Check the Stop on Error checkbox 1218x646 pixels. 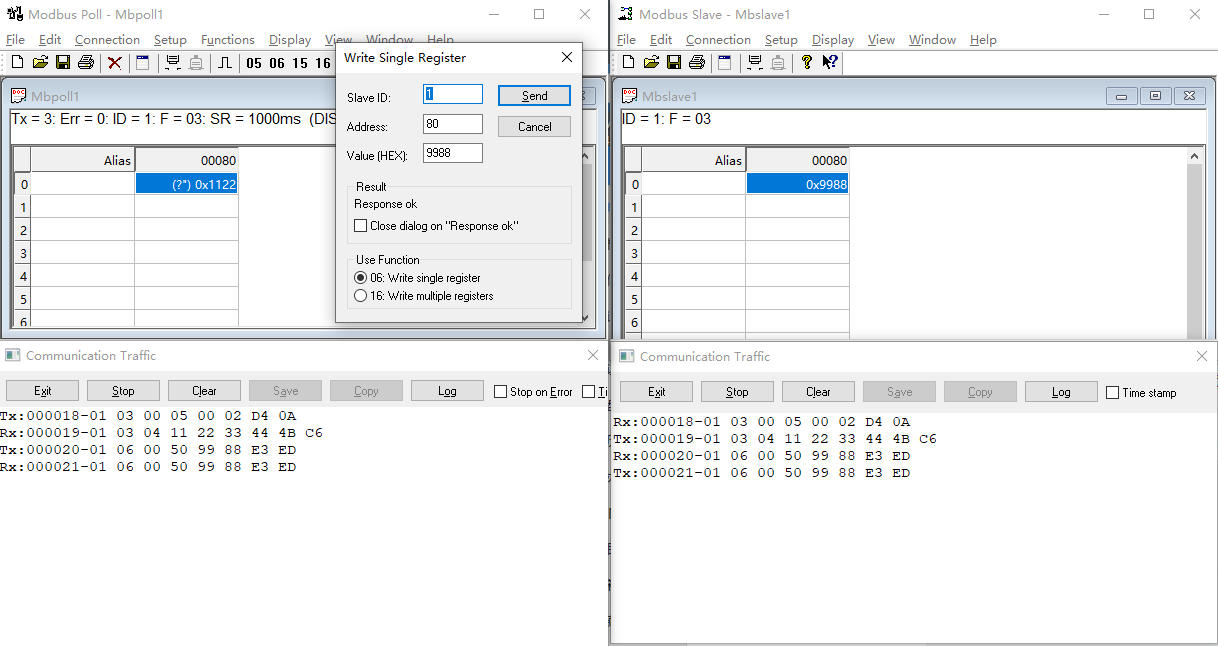coord(500,392)
